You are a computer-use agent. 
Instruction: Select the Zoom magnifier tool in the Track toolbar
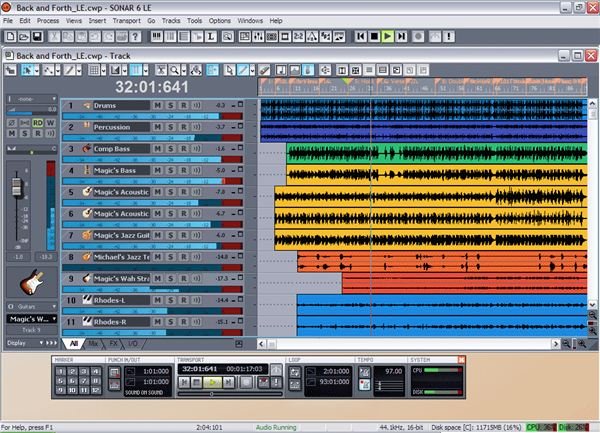174,70
